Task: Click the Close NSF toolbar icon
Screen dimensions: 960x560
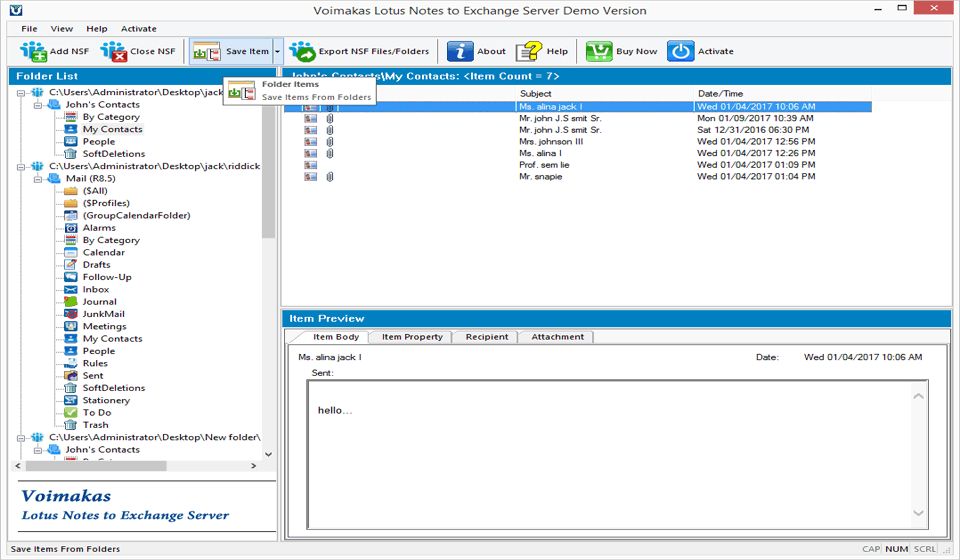Action: tap(114, 51)
